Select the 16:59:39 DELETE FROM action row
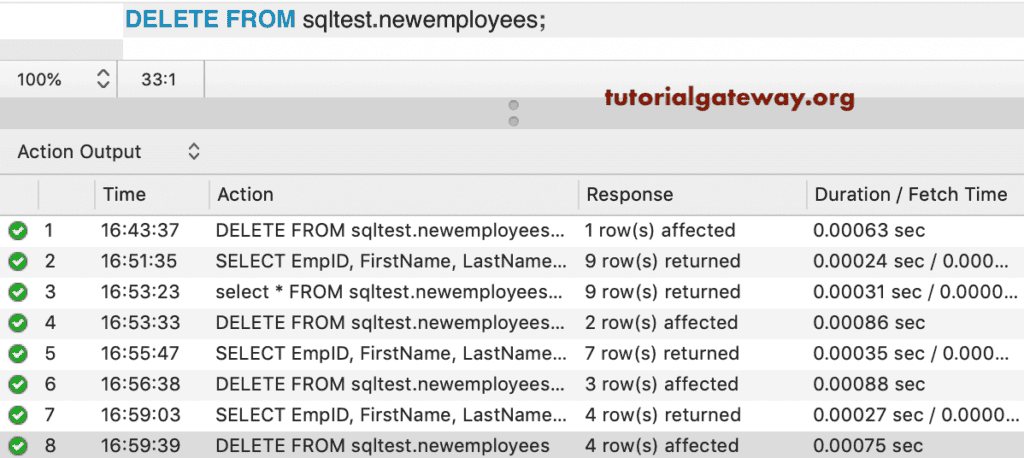Image resolution: width=1024 pixels, height=458 pixels. [382, 446]
